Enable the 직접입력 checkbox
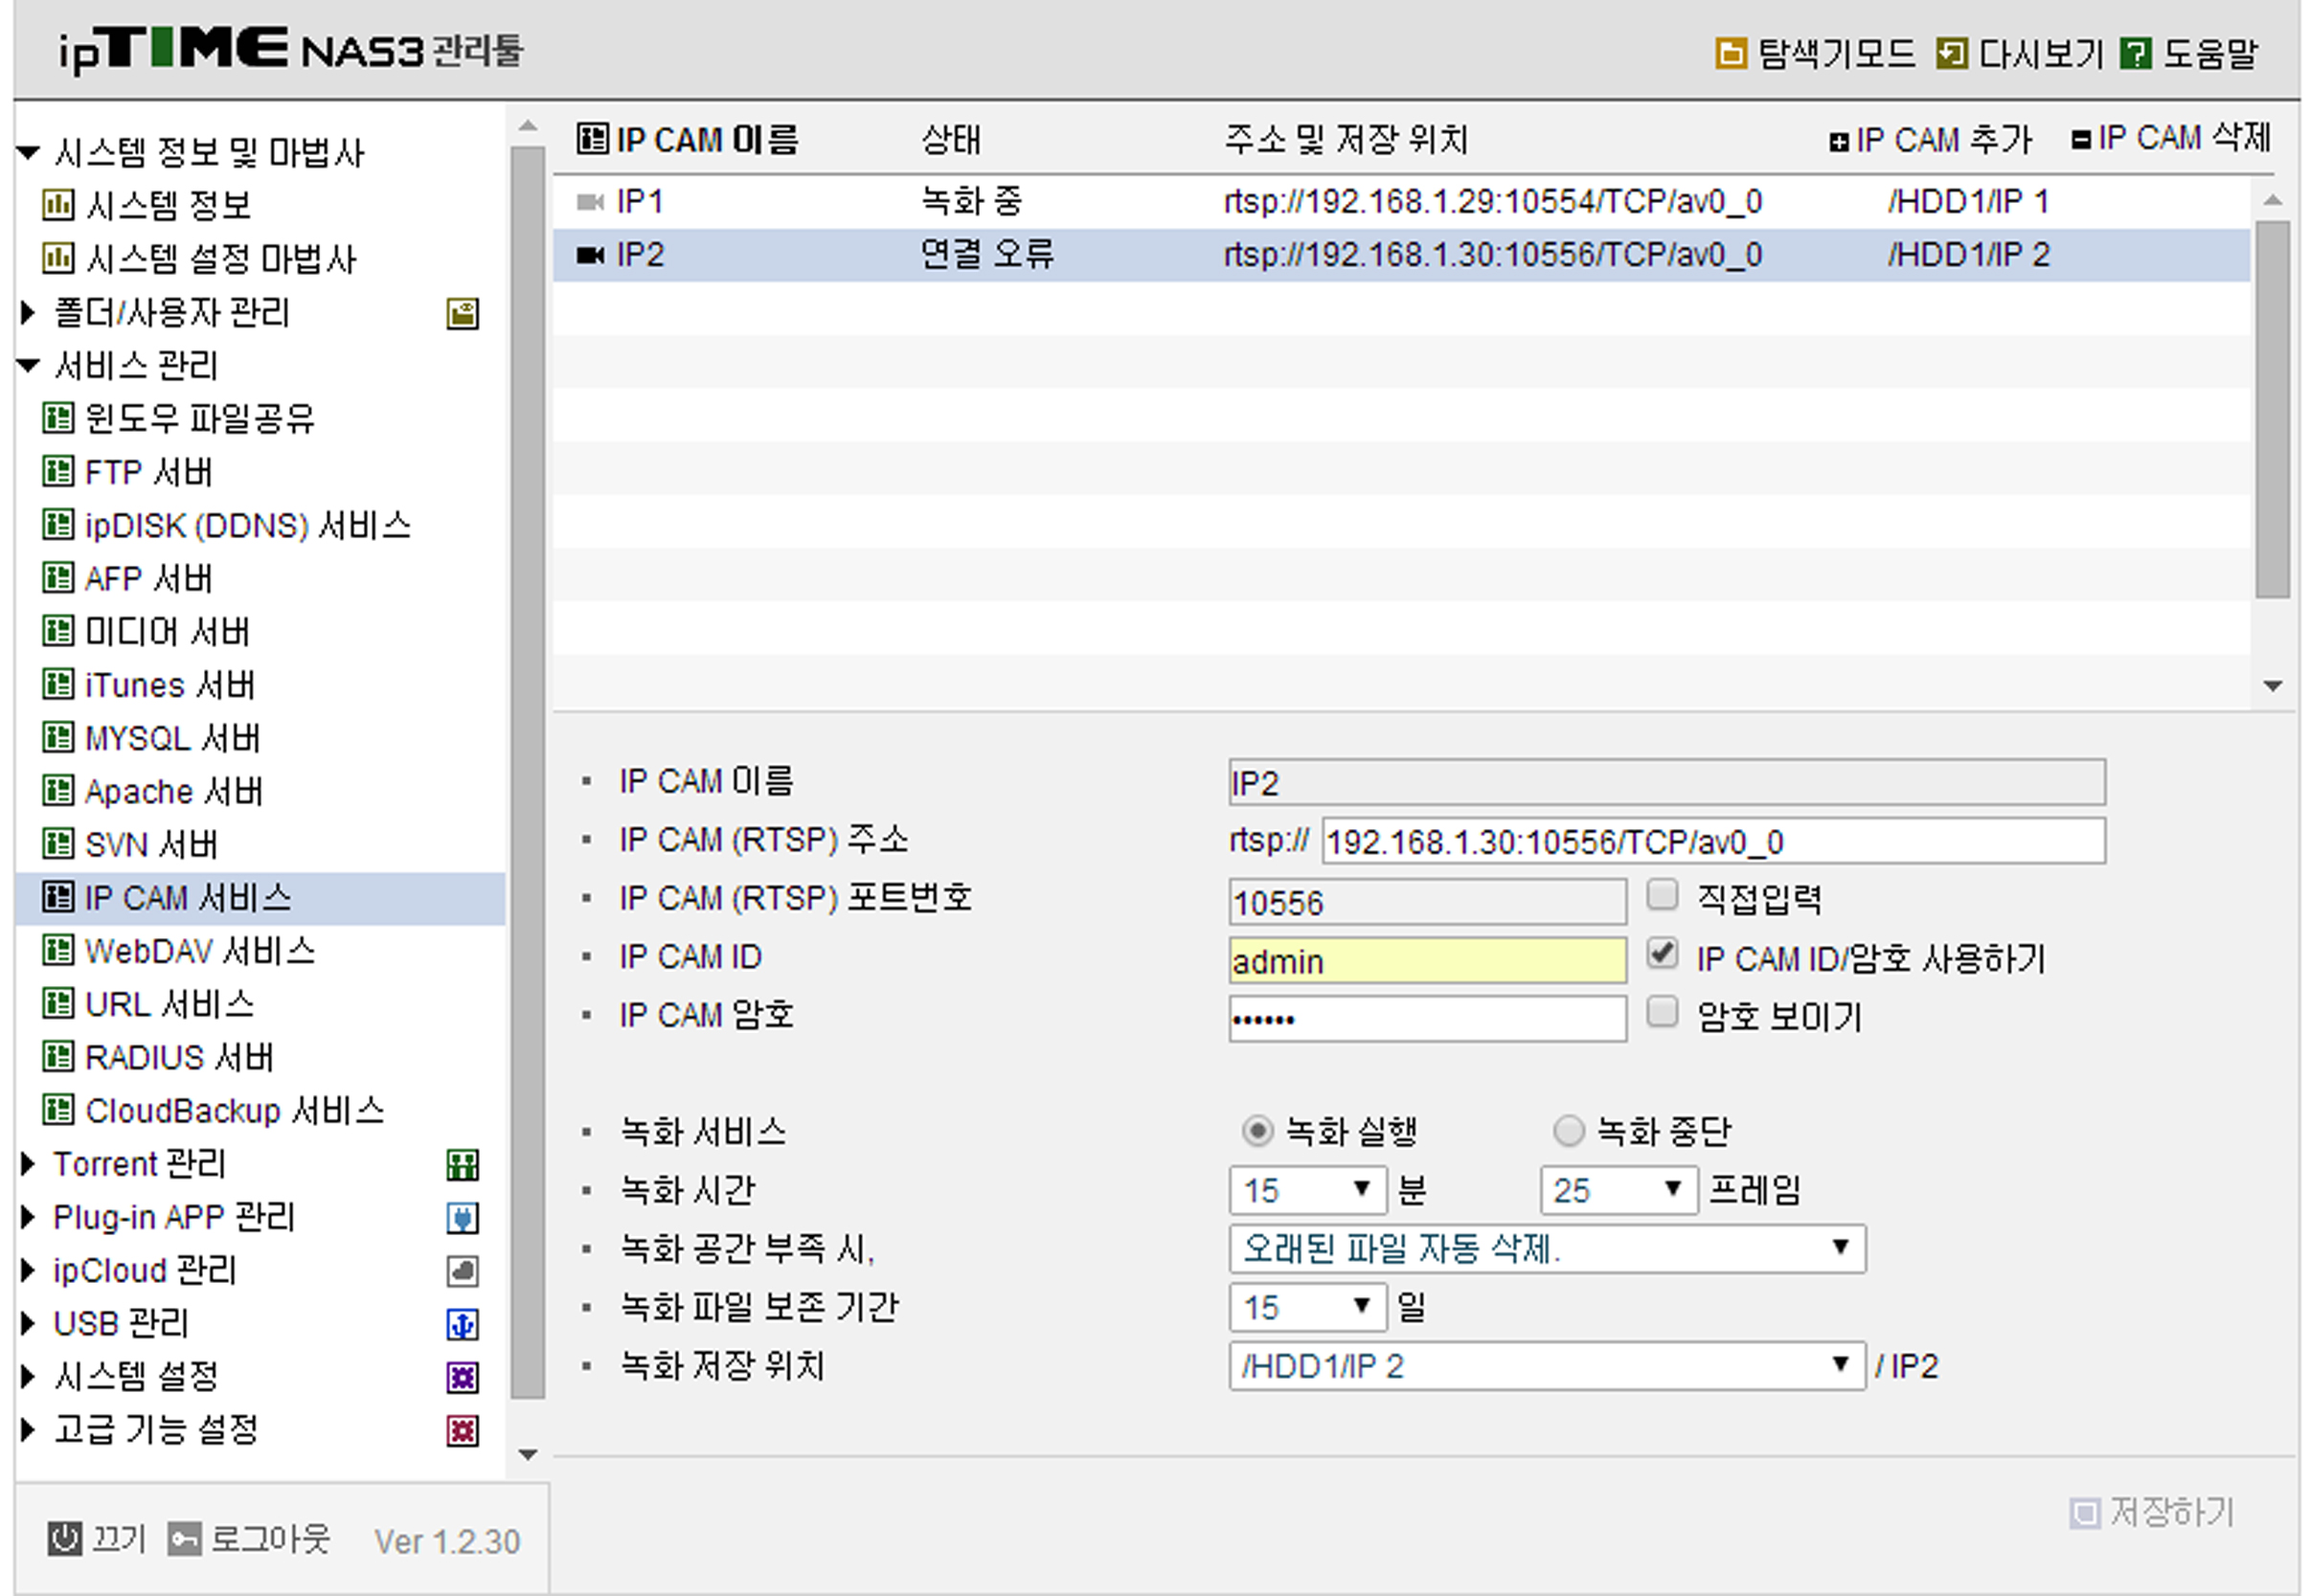This screenshot has width=2309, height=1596. click(1662, 895)
